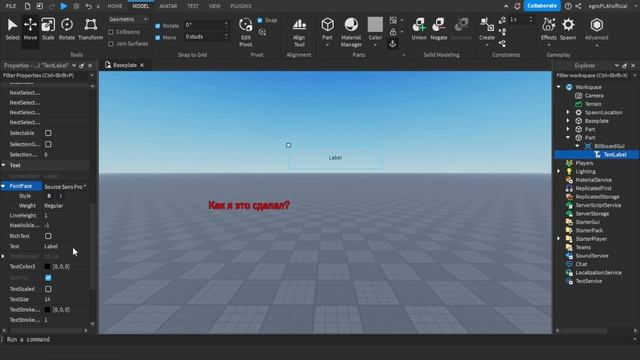Open the TextStrokeColor3 color swatch
The height and width of the screenshot is (360, 640).
point(48,310)
